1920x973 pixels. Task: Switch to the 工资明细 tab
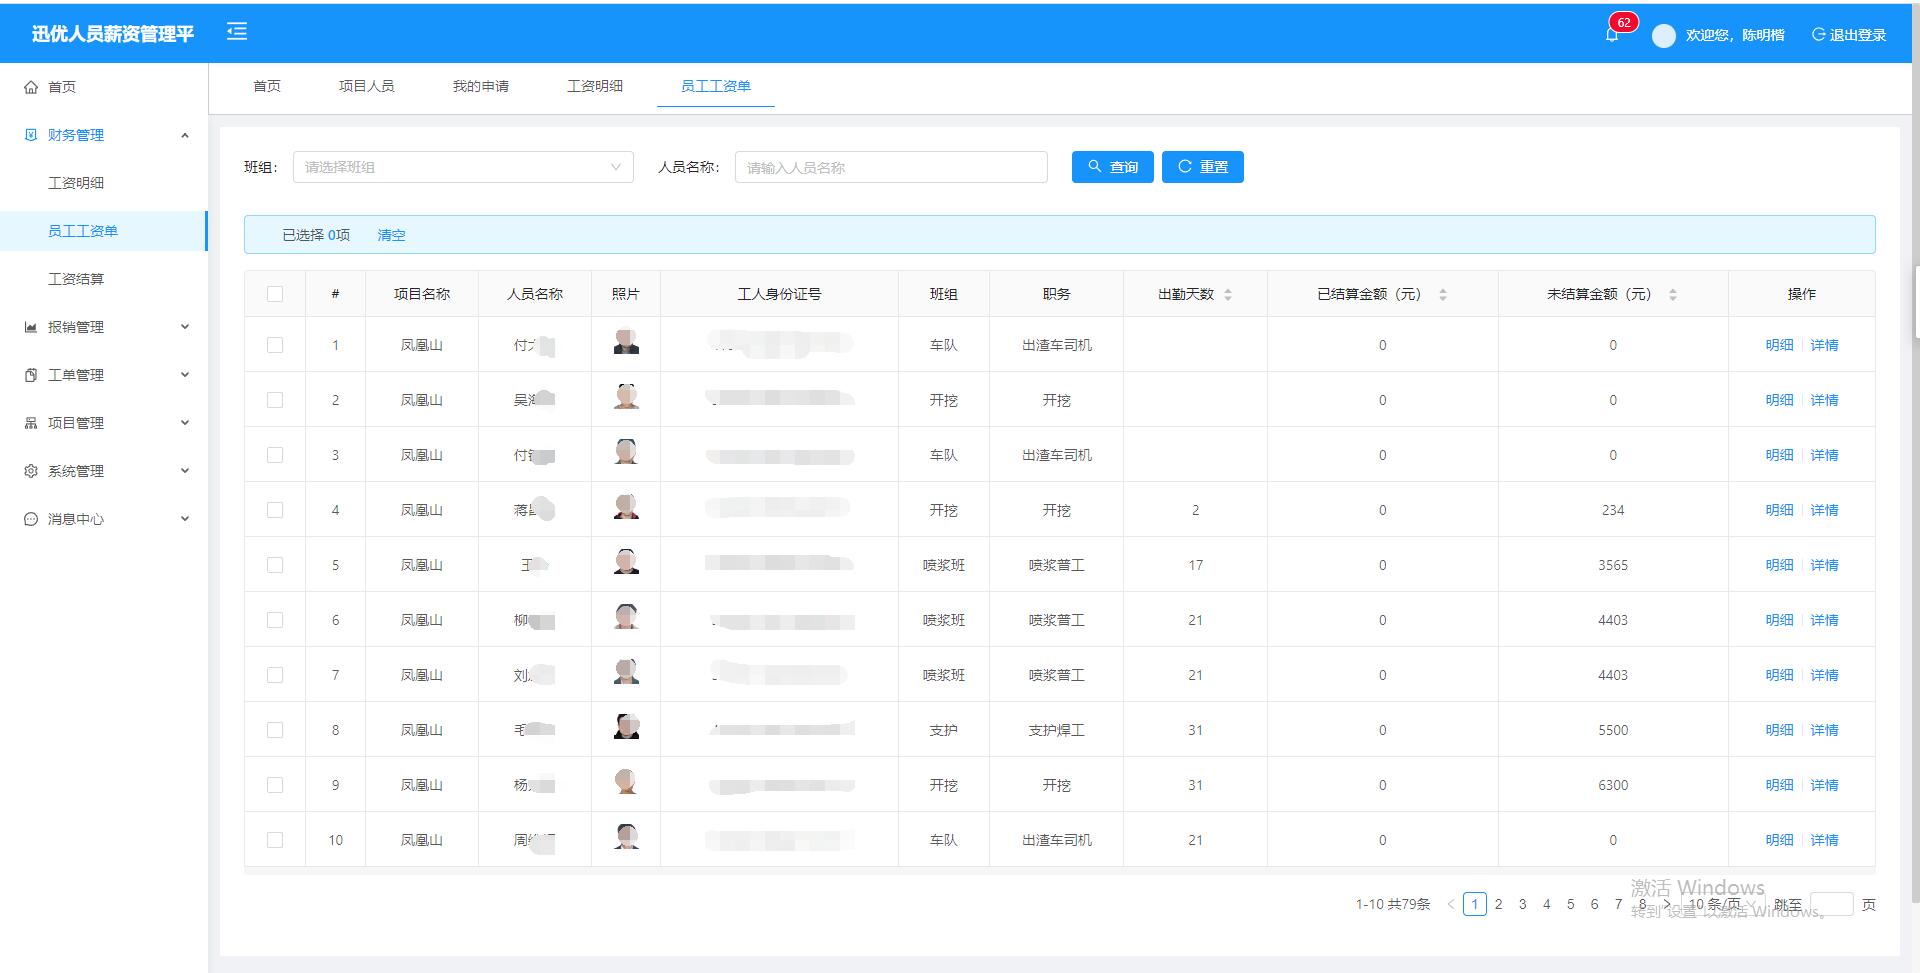pyautogui.click(x=596, y=86)
